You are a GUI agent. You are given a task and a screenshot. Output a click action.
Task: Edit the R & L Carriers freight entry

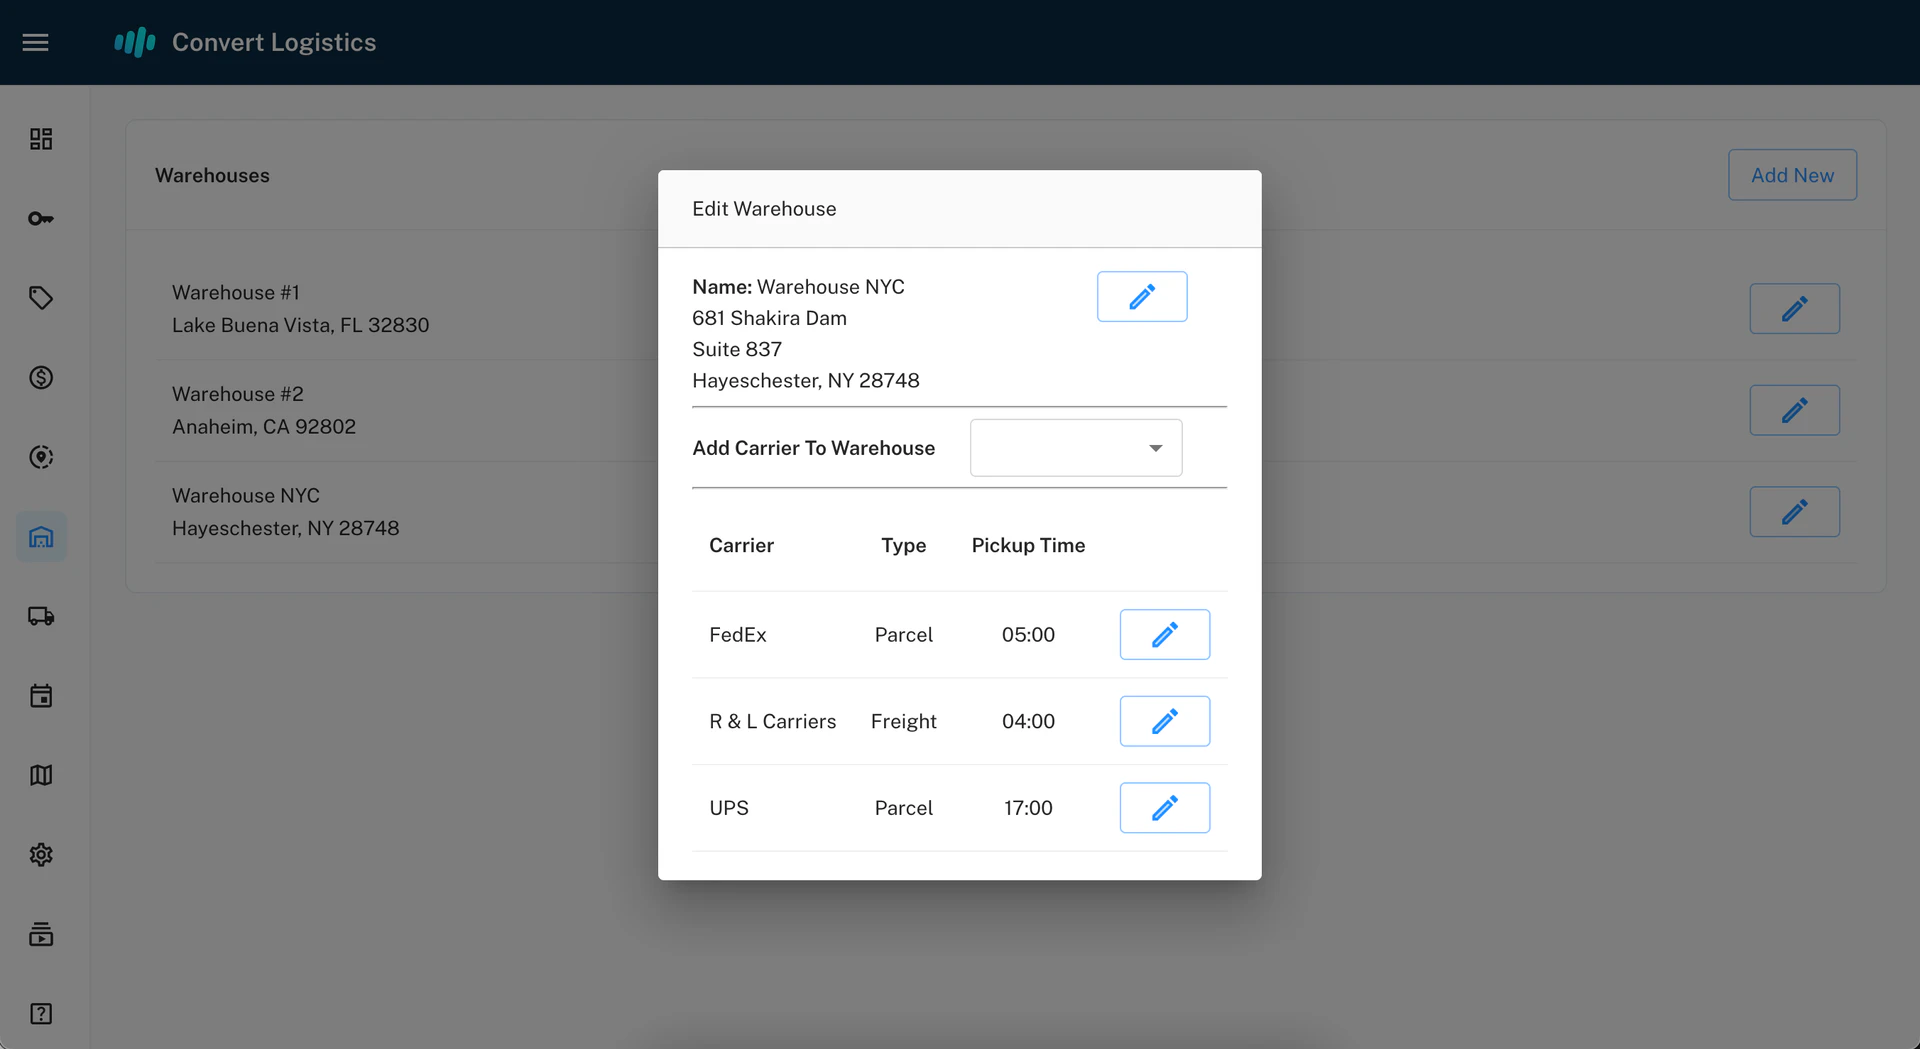(x=1164, y=721)
